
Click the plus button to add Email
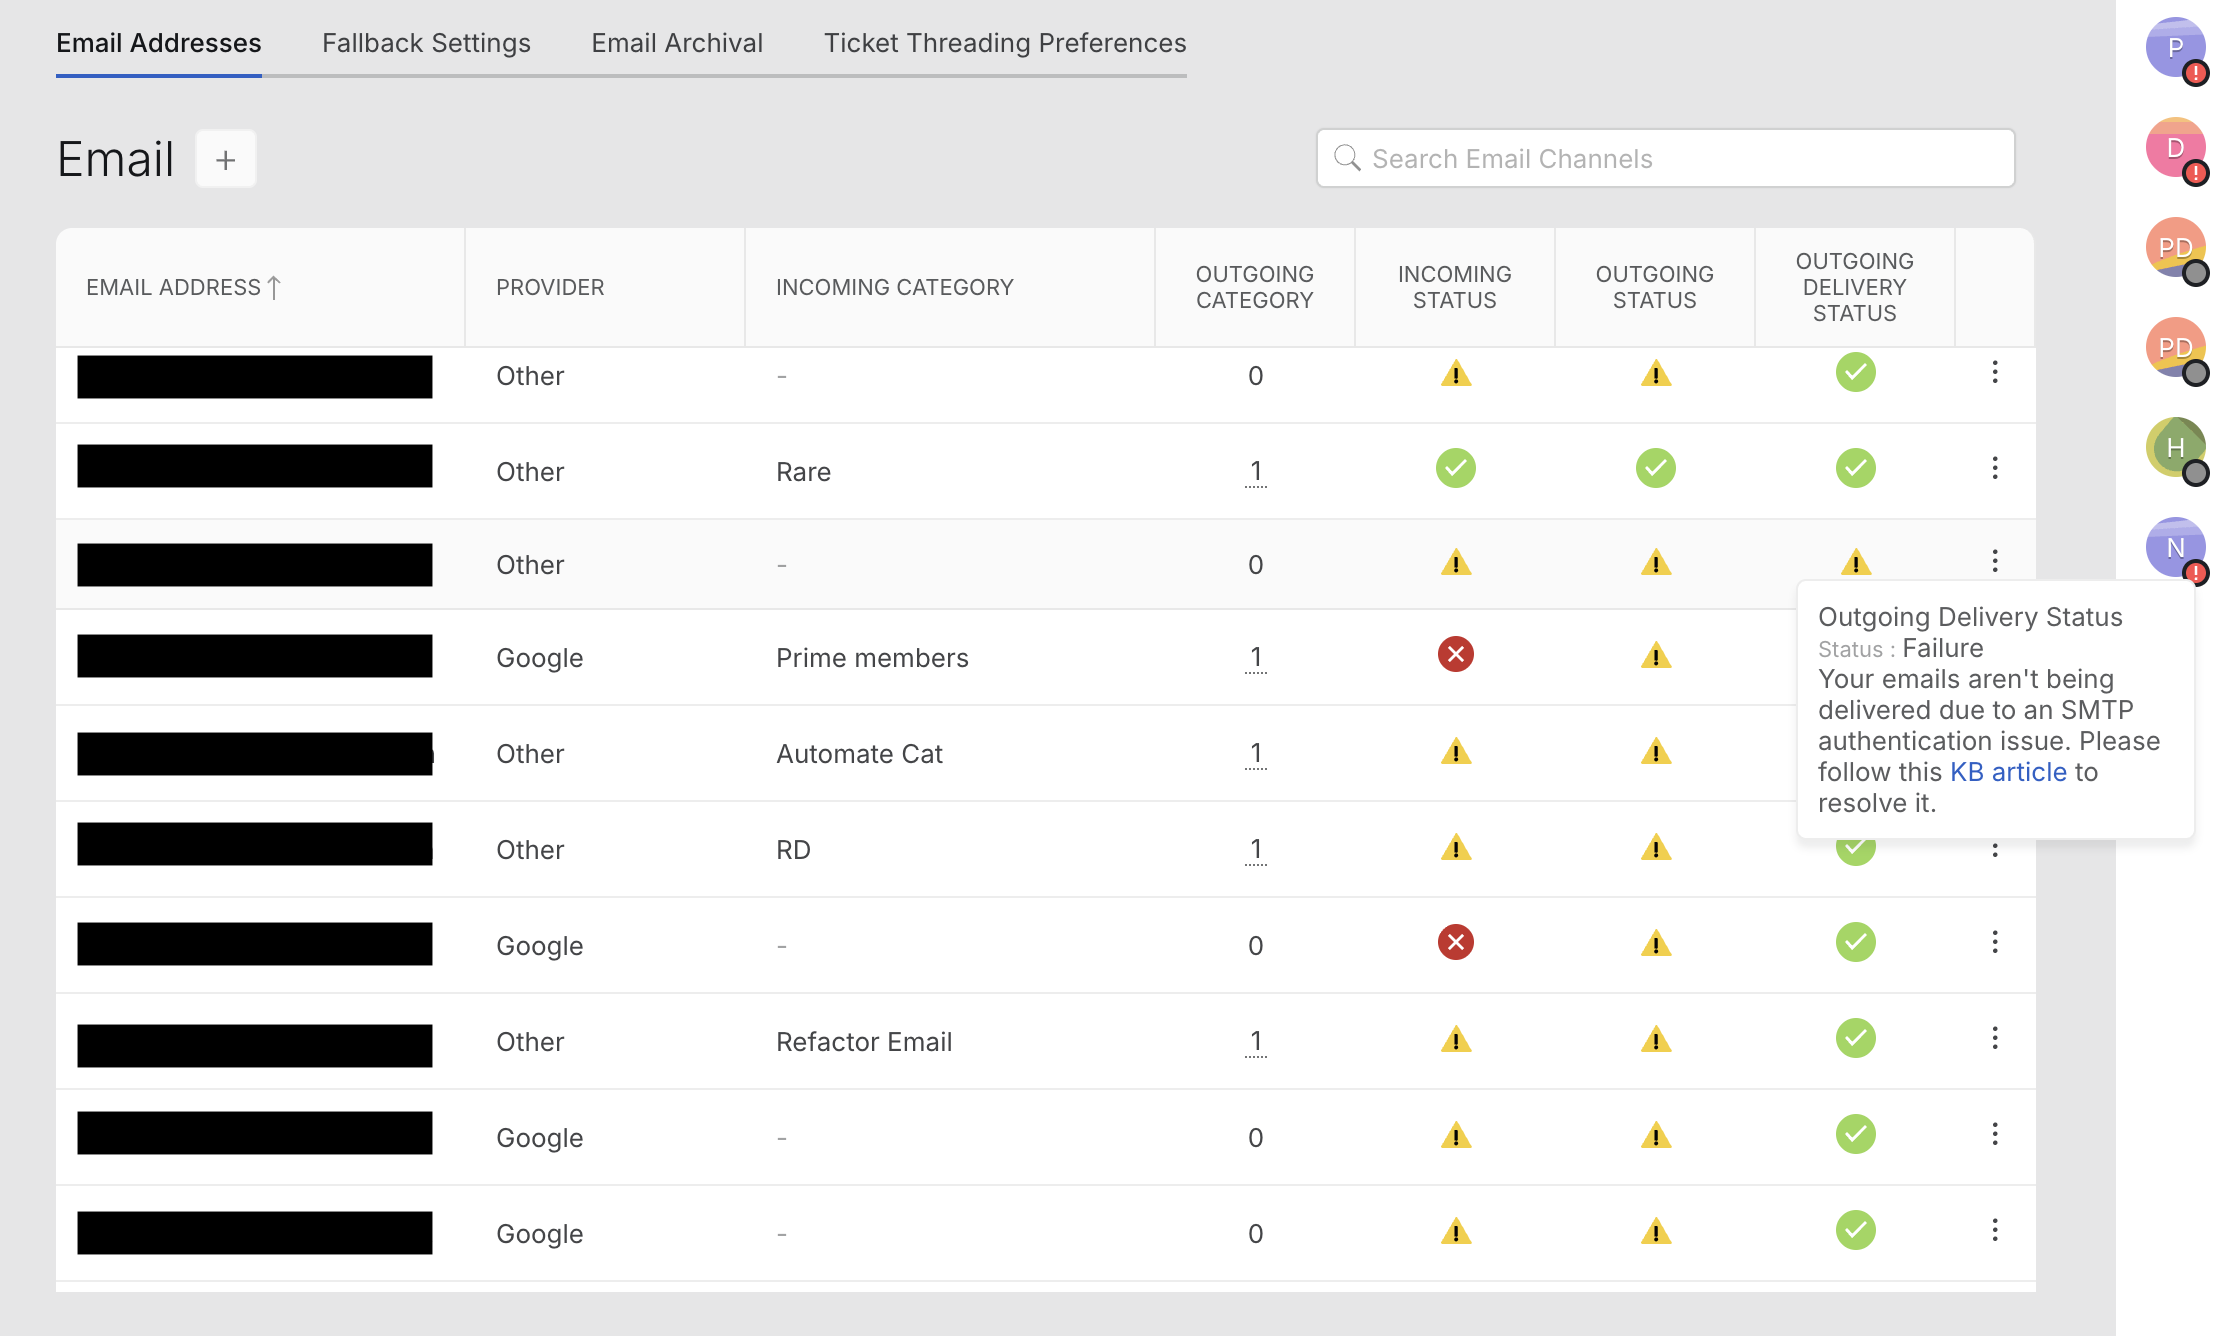tap(226, 159)
